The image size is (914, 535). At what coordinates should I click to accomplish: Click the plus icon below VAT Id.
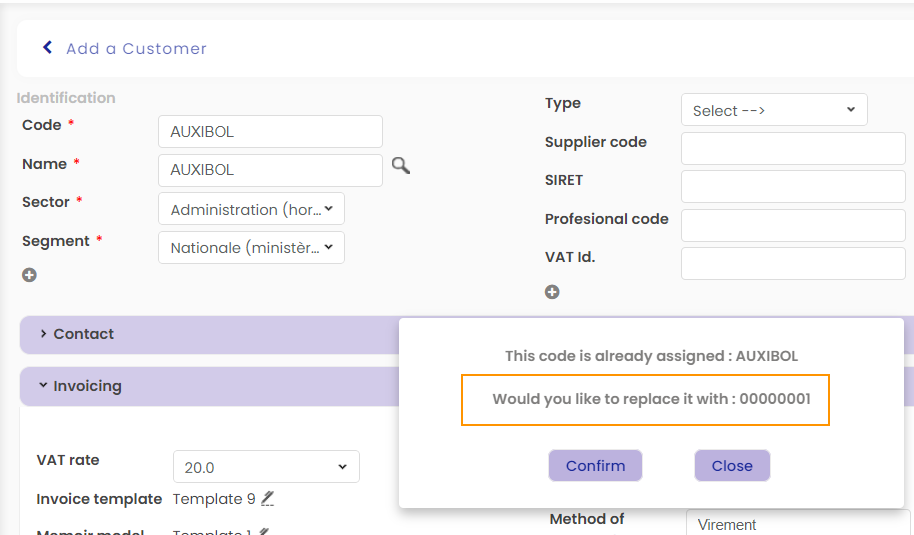click(x=552, y=292)
